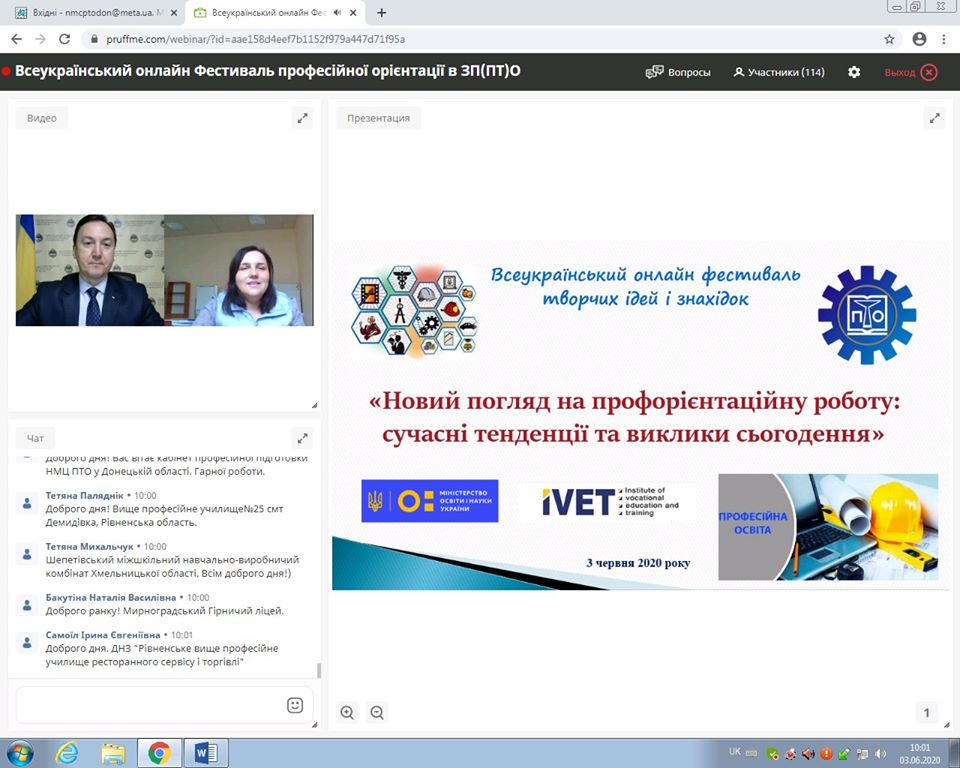Reload the webinar page
The width and height of the screenshot is (960, 768).
[x=65, y=39]
